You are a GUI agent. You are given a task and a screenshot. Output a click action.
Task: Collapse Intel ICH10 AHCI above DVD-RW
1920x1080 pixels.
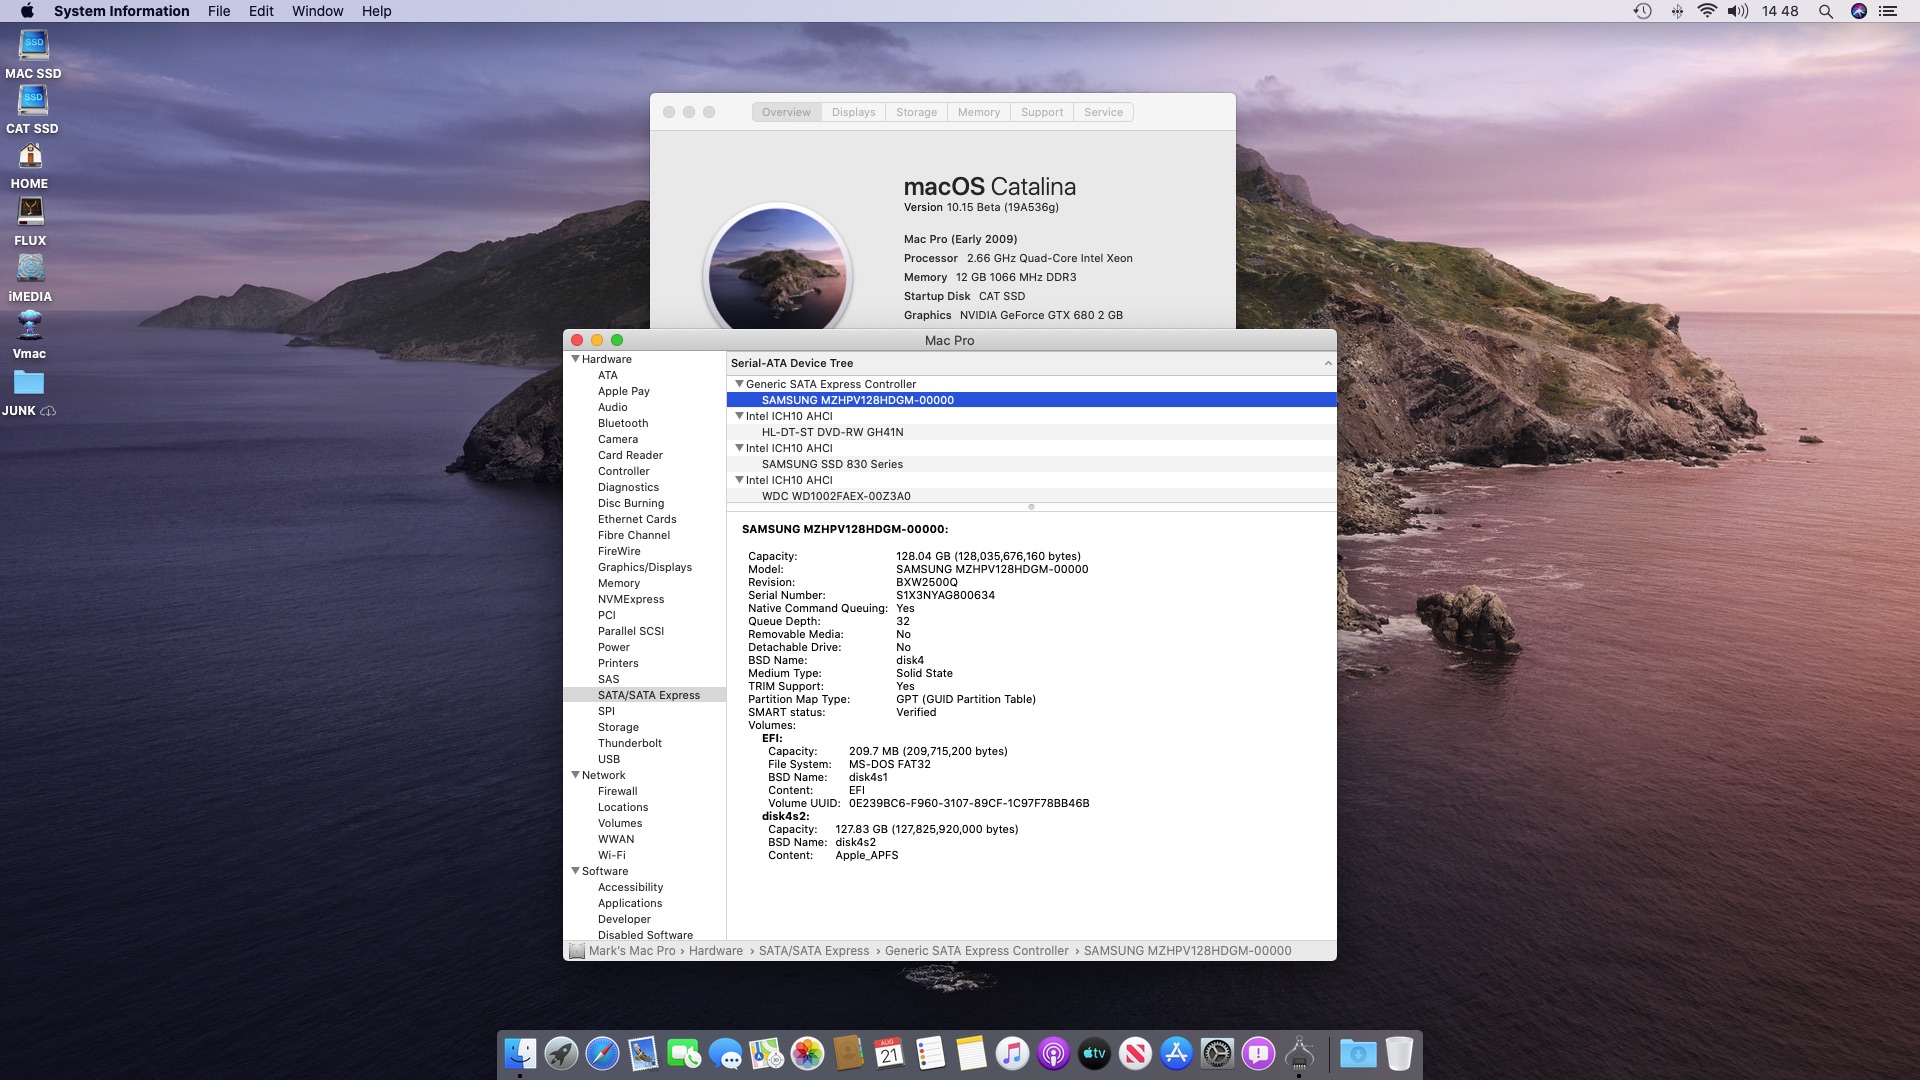(739, 416)
